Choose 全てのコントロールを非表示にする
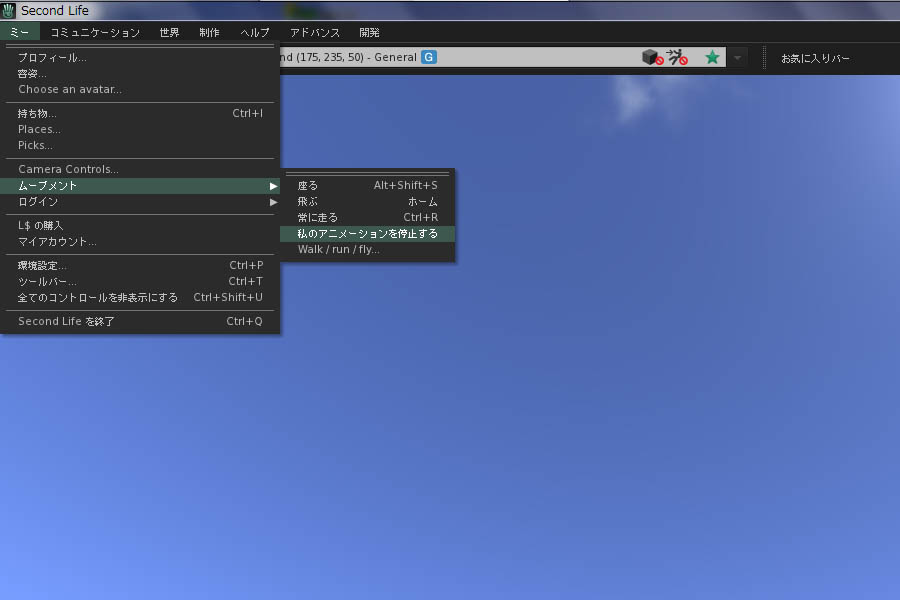The height and width of the screenshot is (600, 900). [x=140, y=298]
